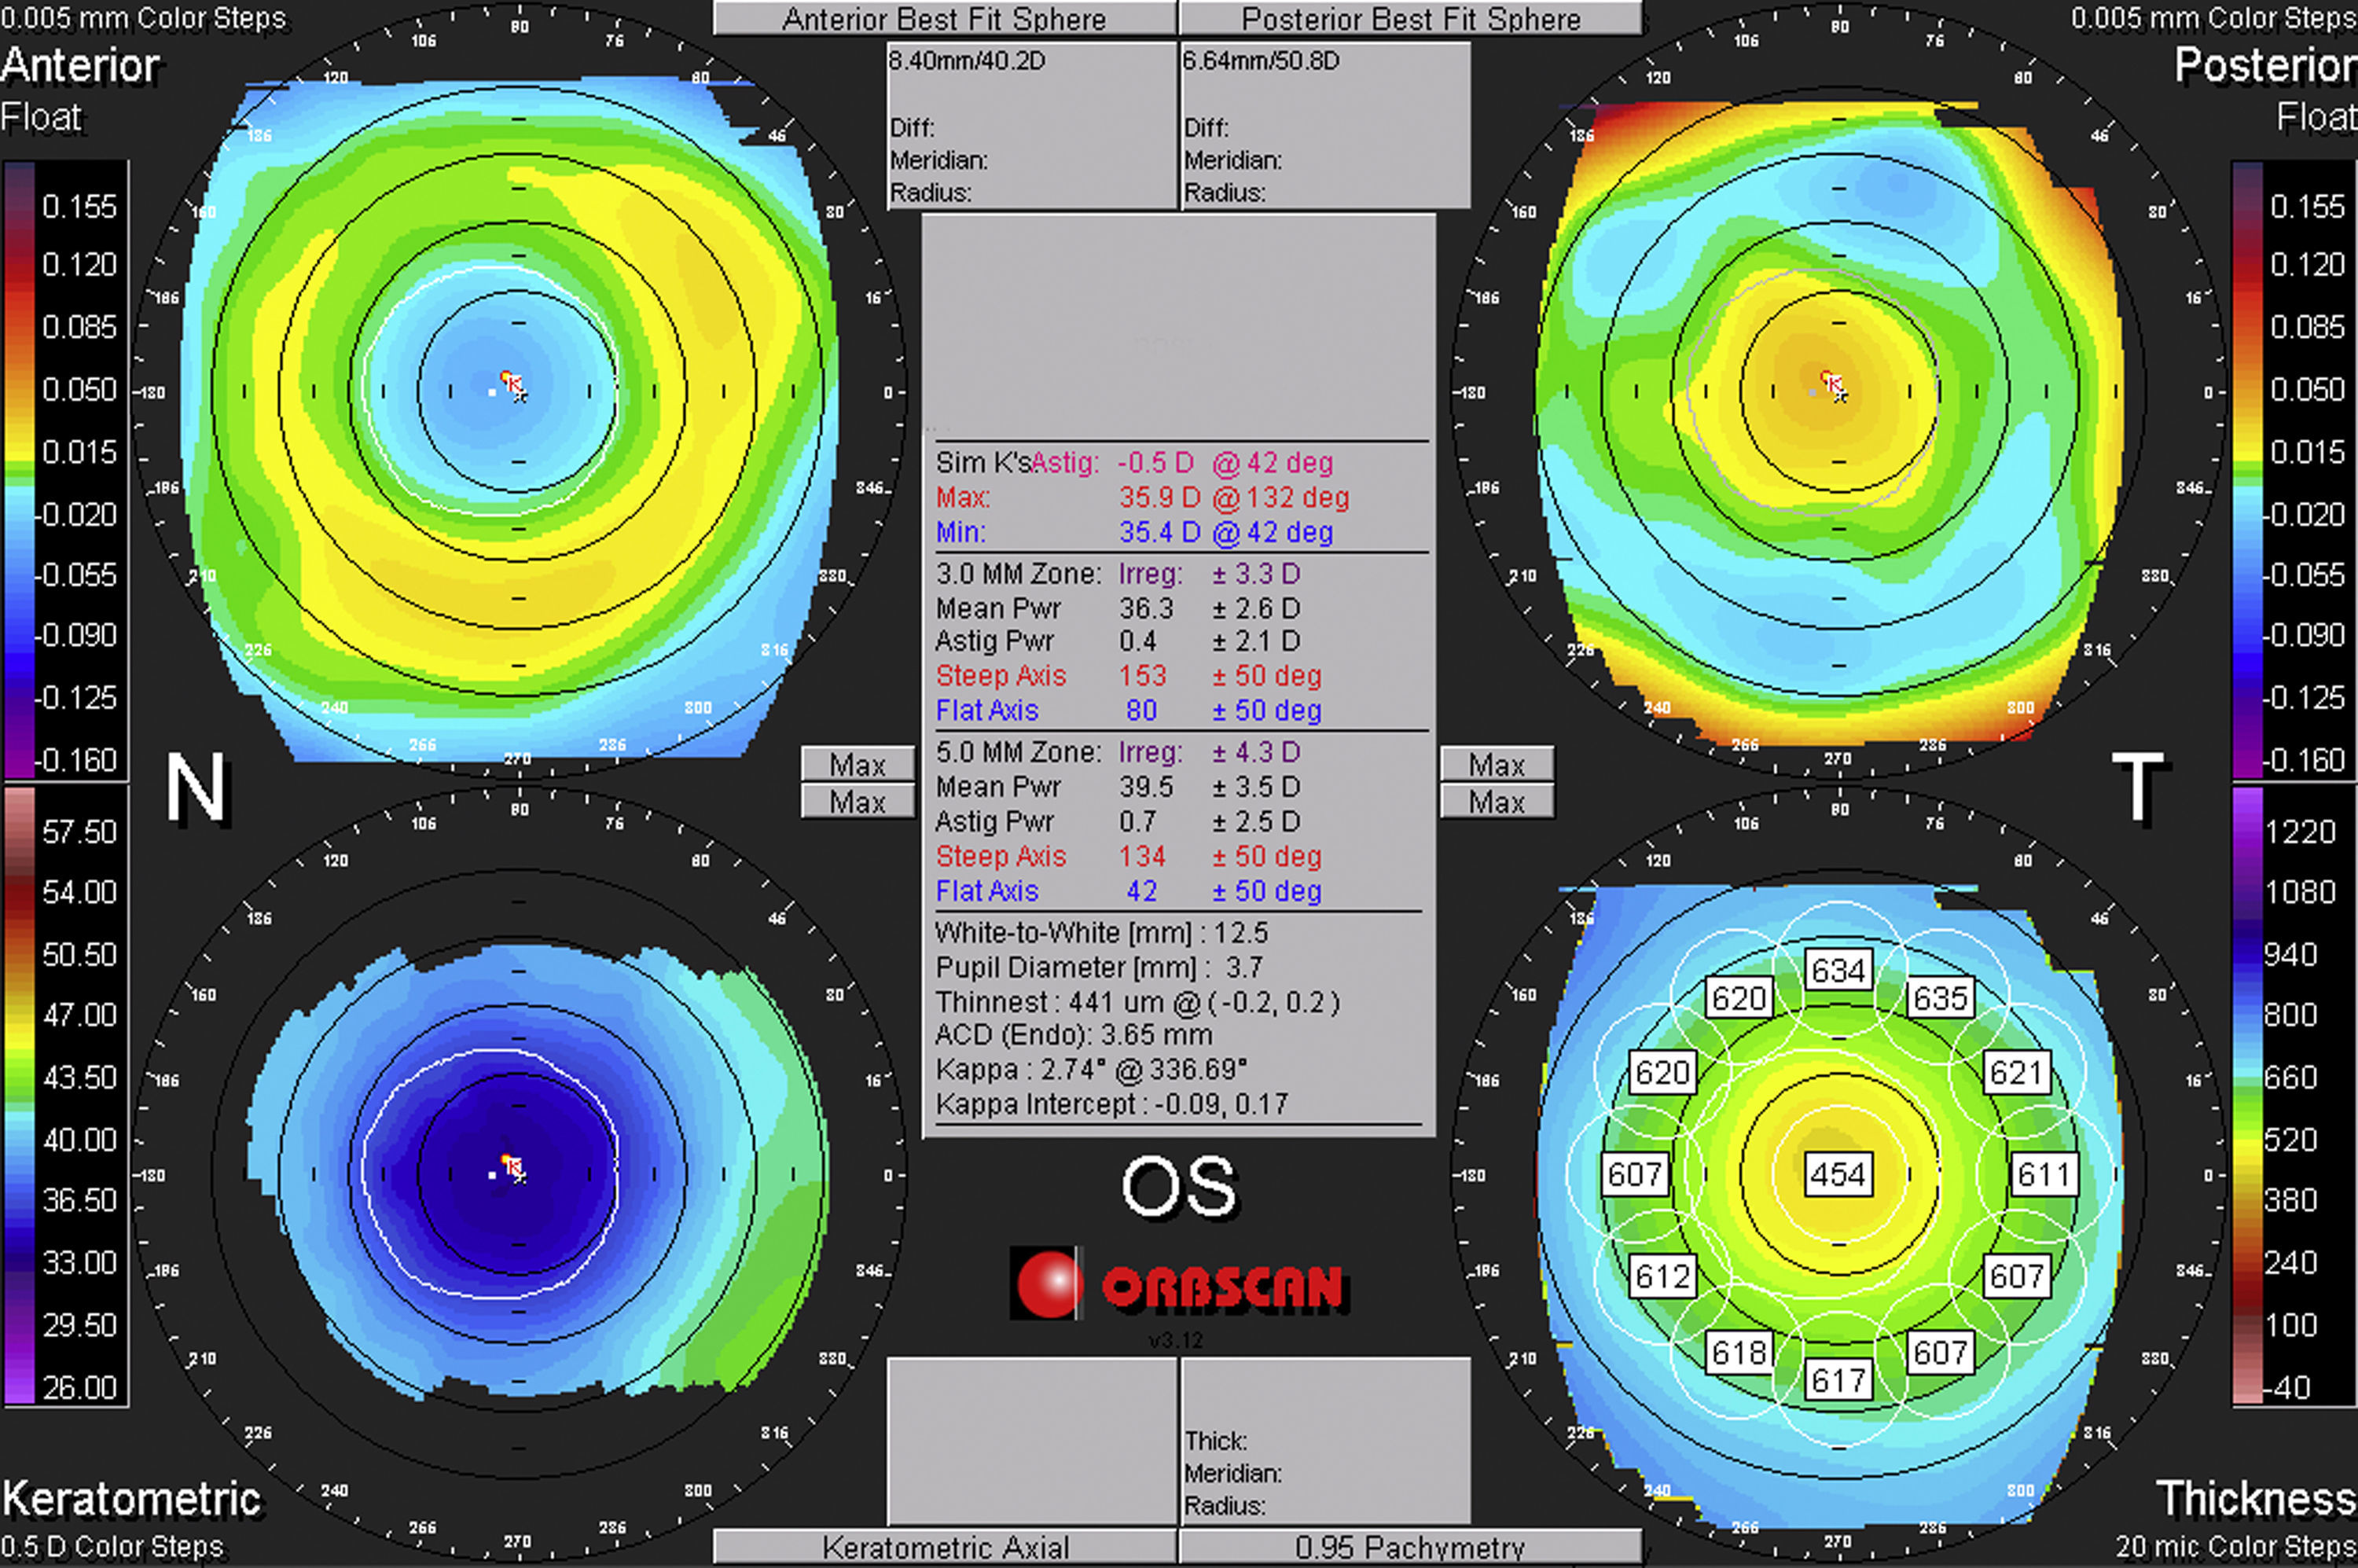Select the 634 thickness label
Image resolution: width=2358 pixels, height=1568 pixels.
point(1838,970)
